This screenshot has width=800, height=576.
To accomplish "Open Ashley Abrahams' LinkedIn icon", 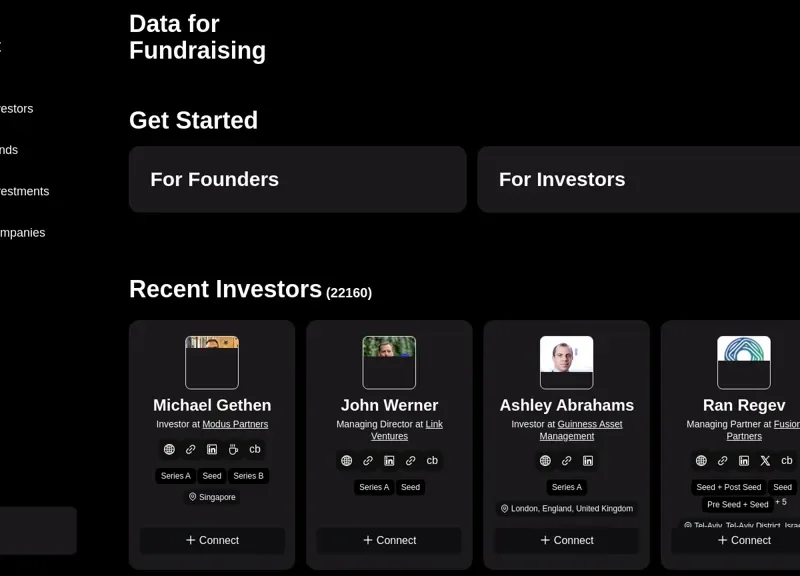I will (588, 461).
